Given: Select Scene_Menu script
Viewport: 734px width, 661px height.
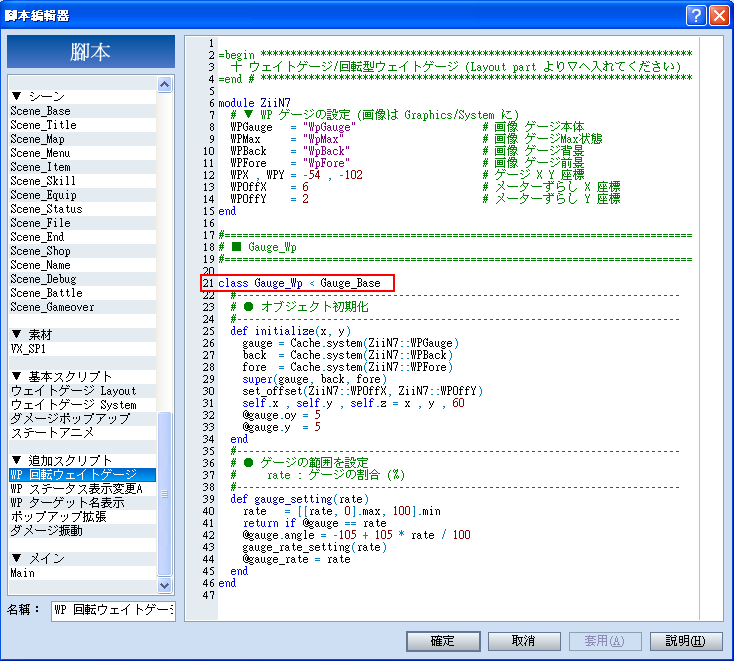Looking at the screenshot, I should click(x=82, y=153).
